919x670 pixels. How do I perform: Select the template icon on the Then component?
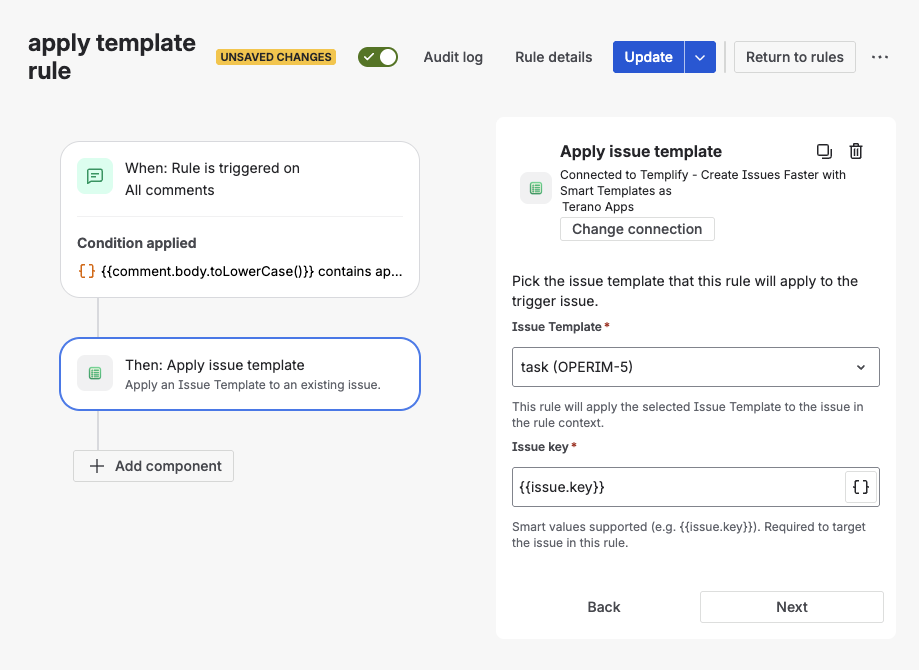(95, 373)
